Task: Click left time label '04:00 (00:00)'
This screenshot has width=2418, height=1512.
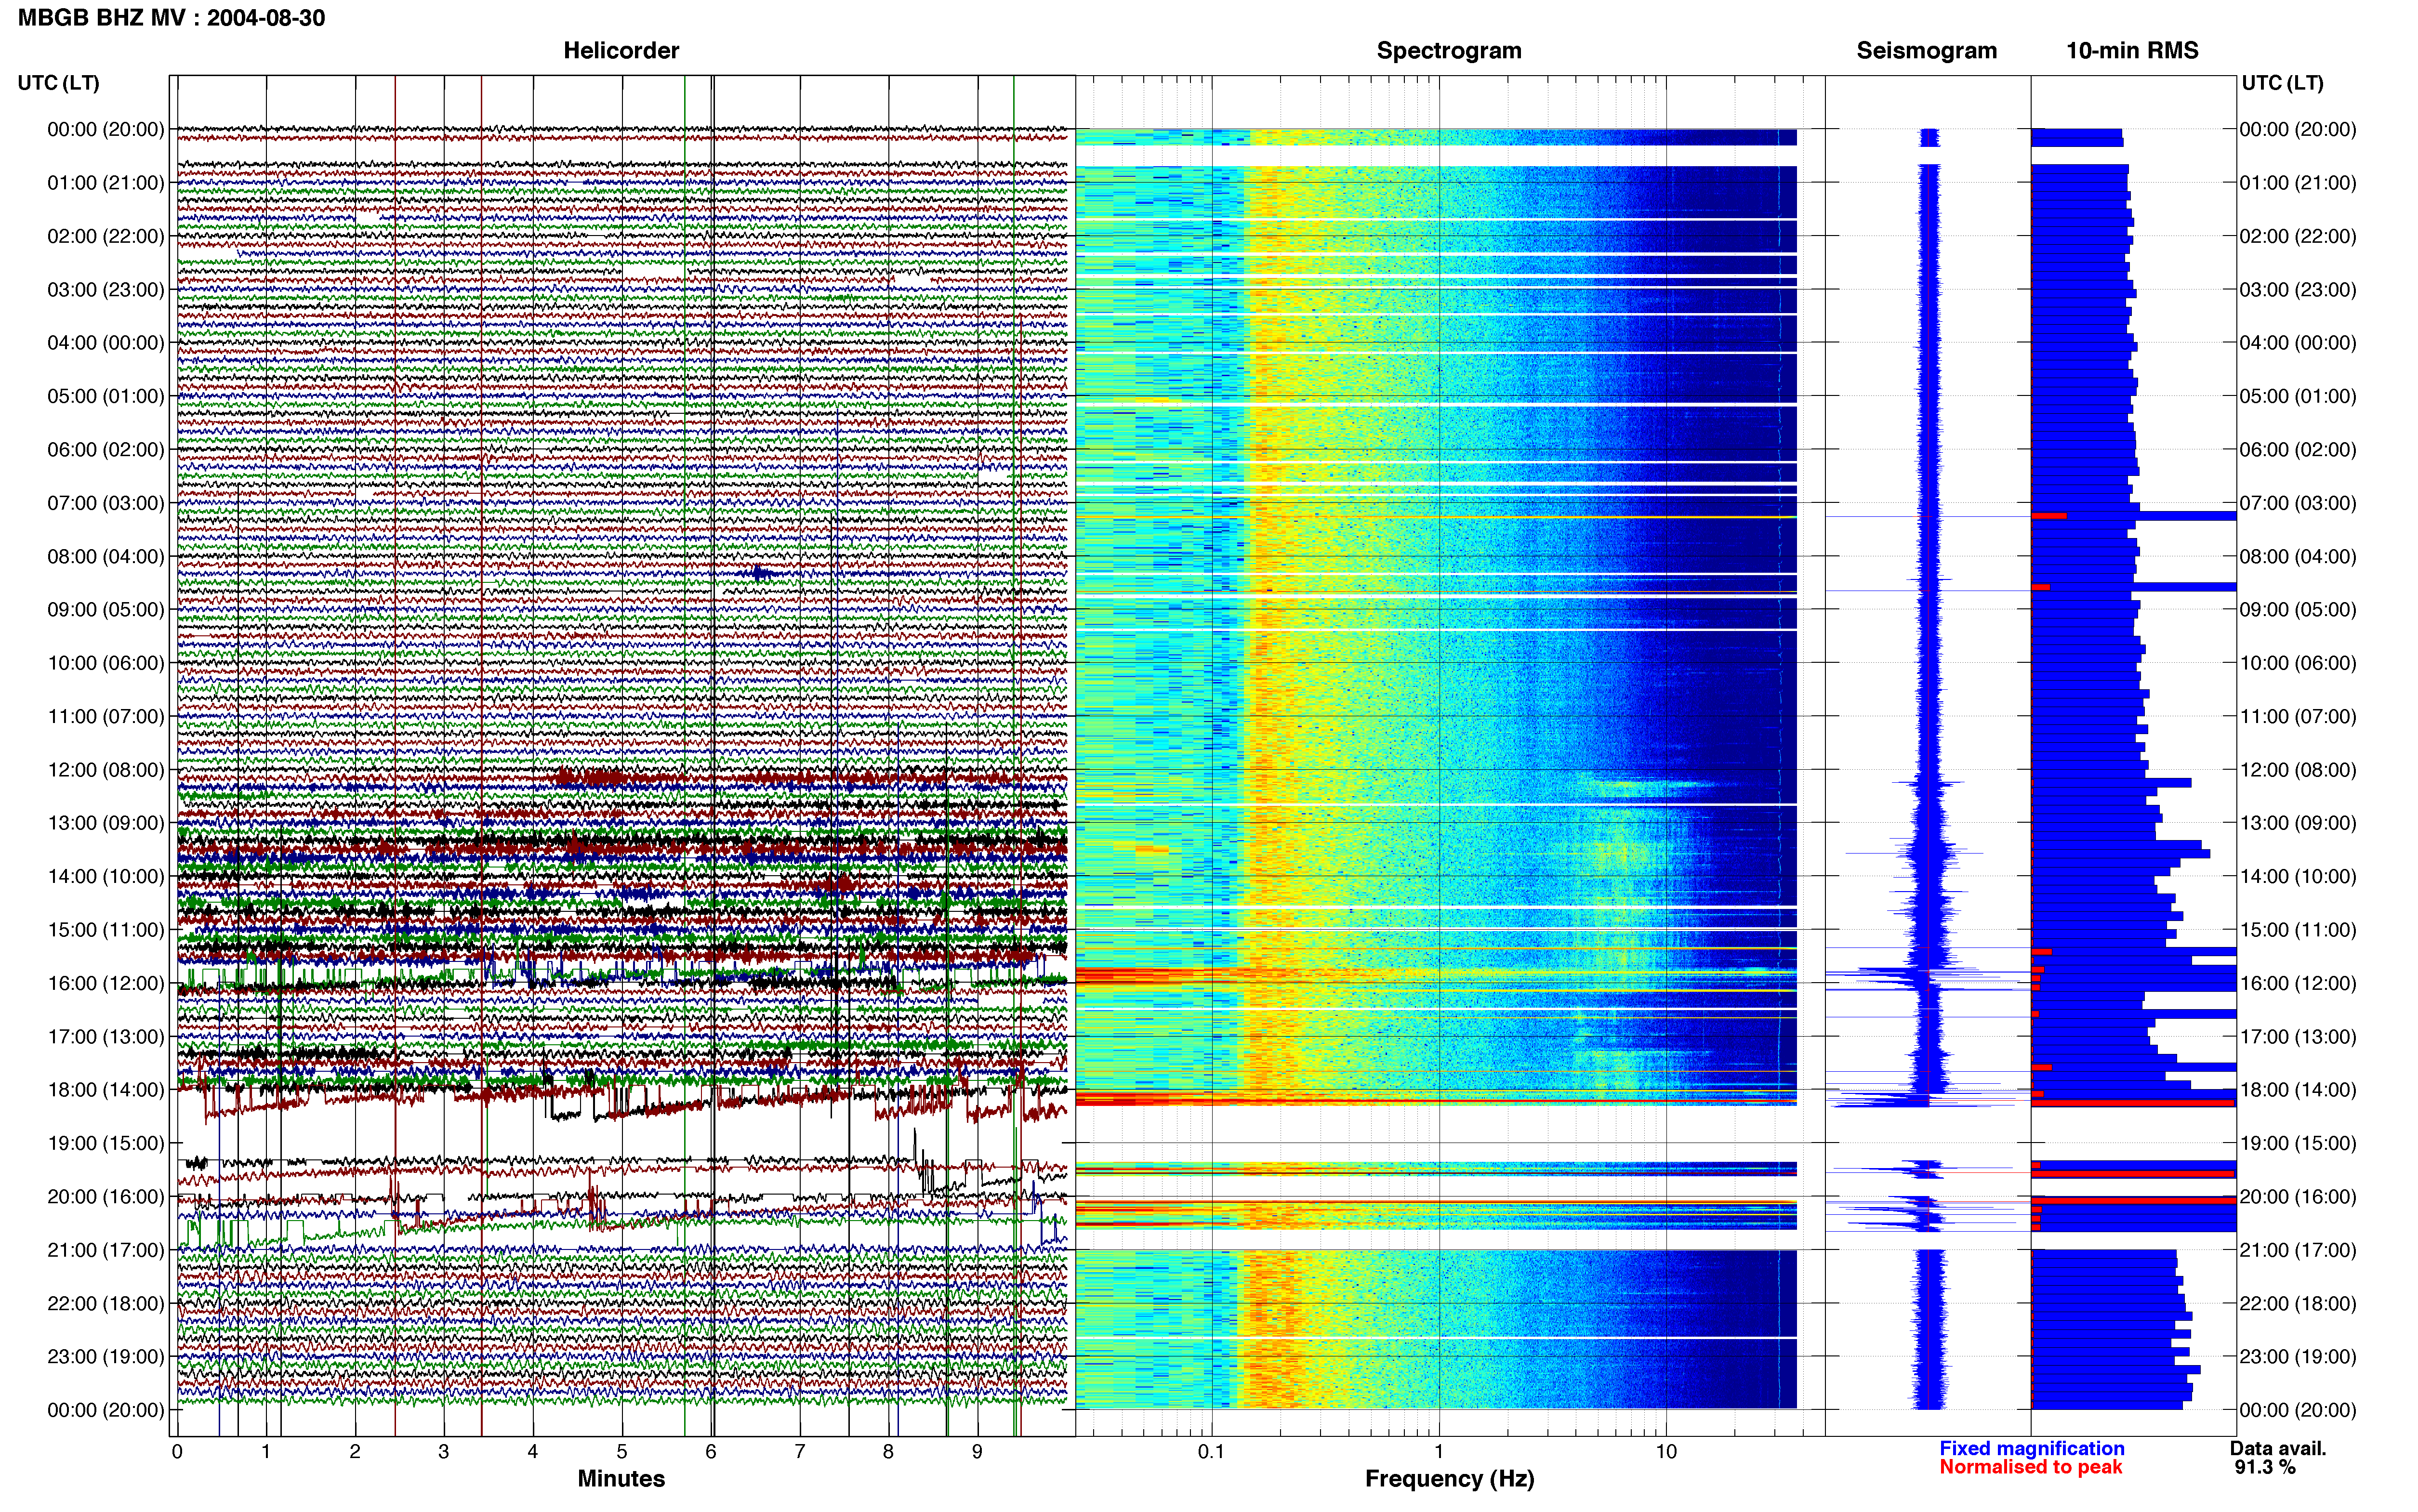Action: pyautogui.click(x=106, y=343)
